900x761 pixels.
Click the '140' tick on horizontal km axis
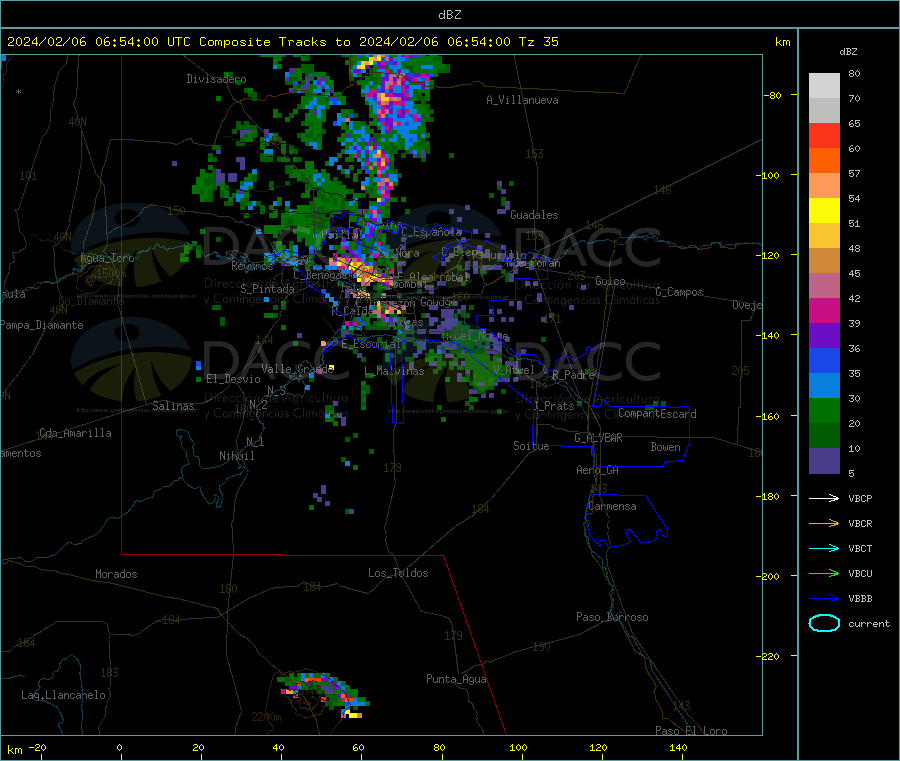(x=678, y=748)
